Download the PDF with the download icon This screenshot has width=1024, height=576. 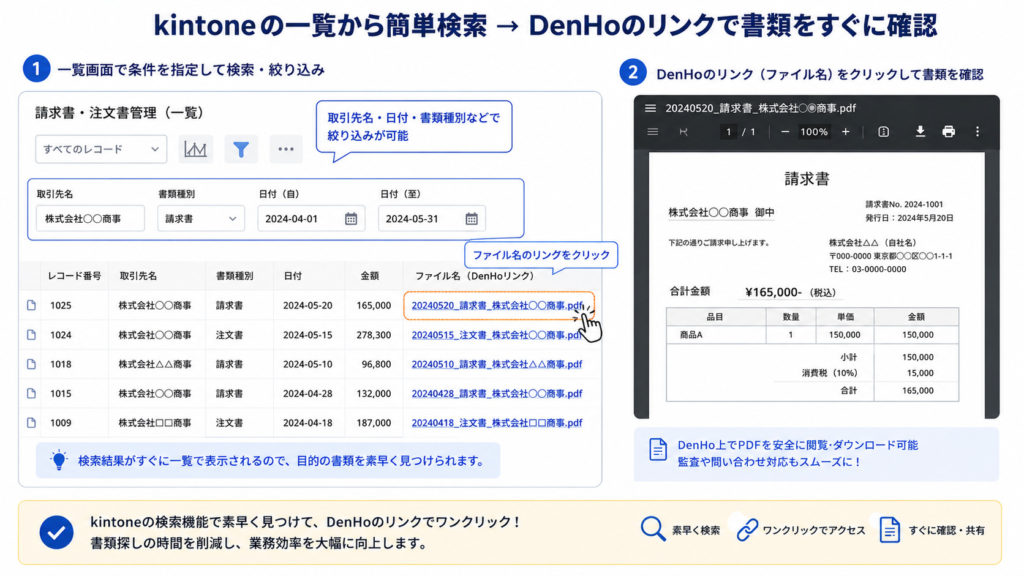920,132
